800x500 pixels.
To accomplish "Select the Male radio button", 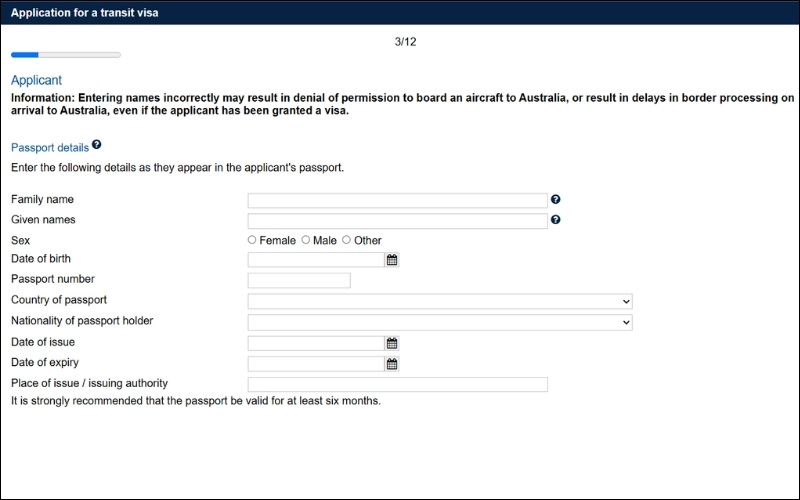I will [x=306, y=240].
